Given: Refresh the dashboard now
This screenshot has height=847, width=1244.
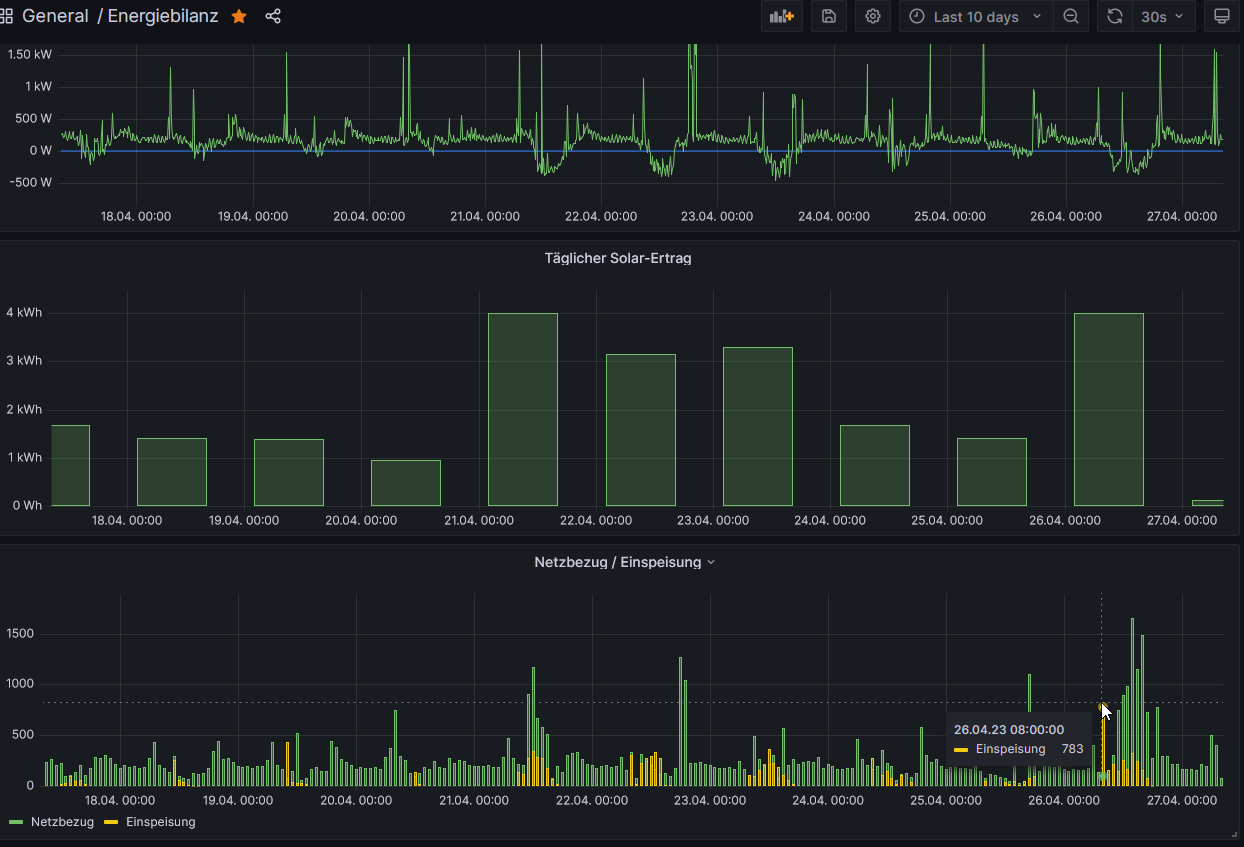Looking at the screenshot, I should tap(1114, 17).
